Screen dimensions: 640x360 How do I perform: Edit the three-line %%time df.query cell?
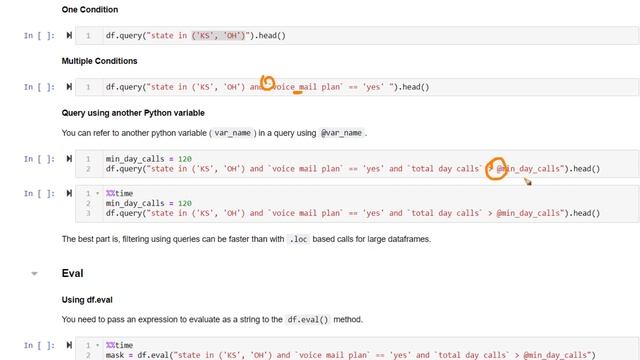tap(357, 203)
